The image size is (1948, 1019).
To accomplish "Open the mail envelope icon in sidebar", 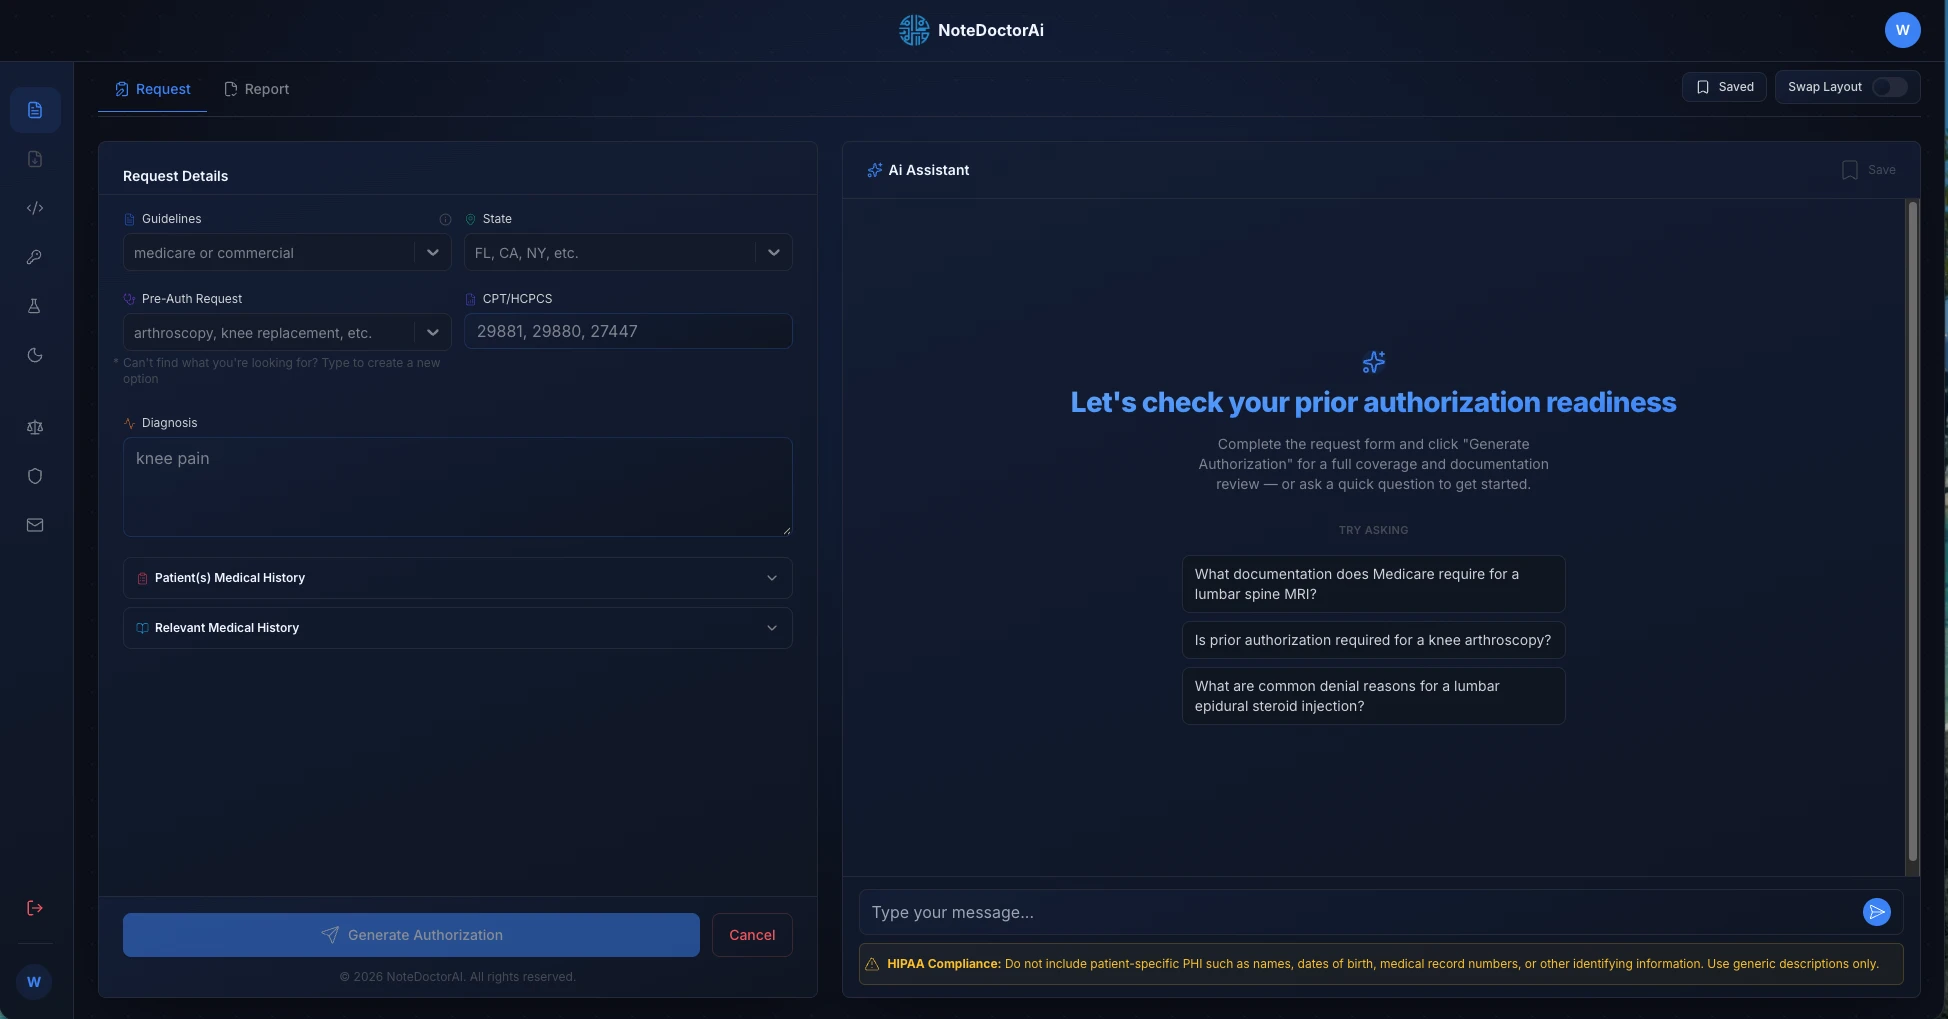I will tap(35, 525).
